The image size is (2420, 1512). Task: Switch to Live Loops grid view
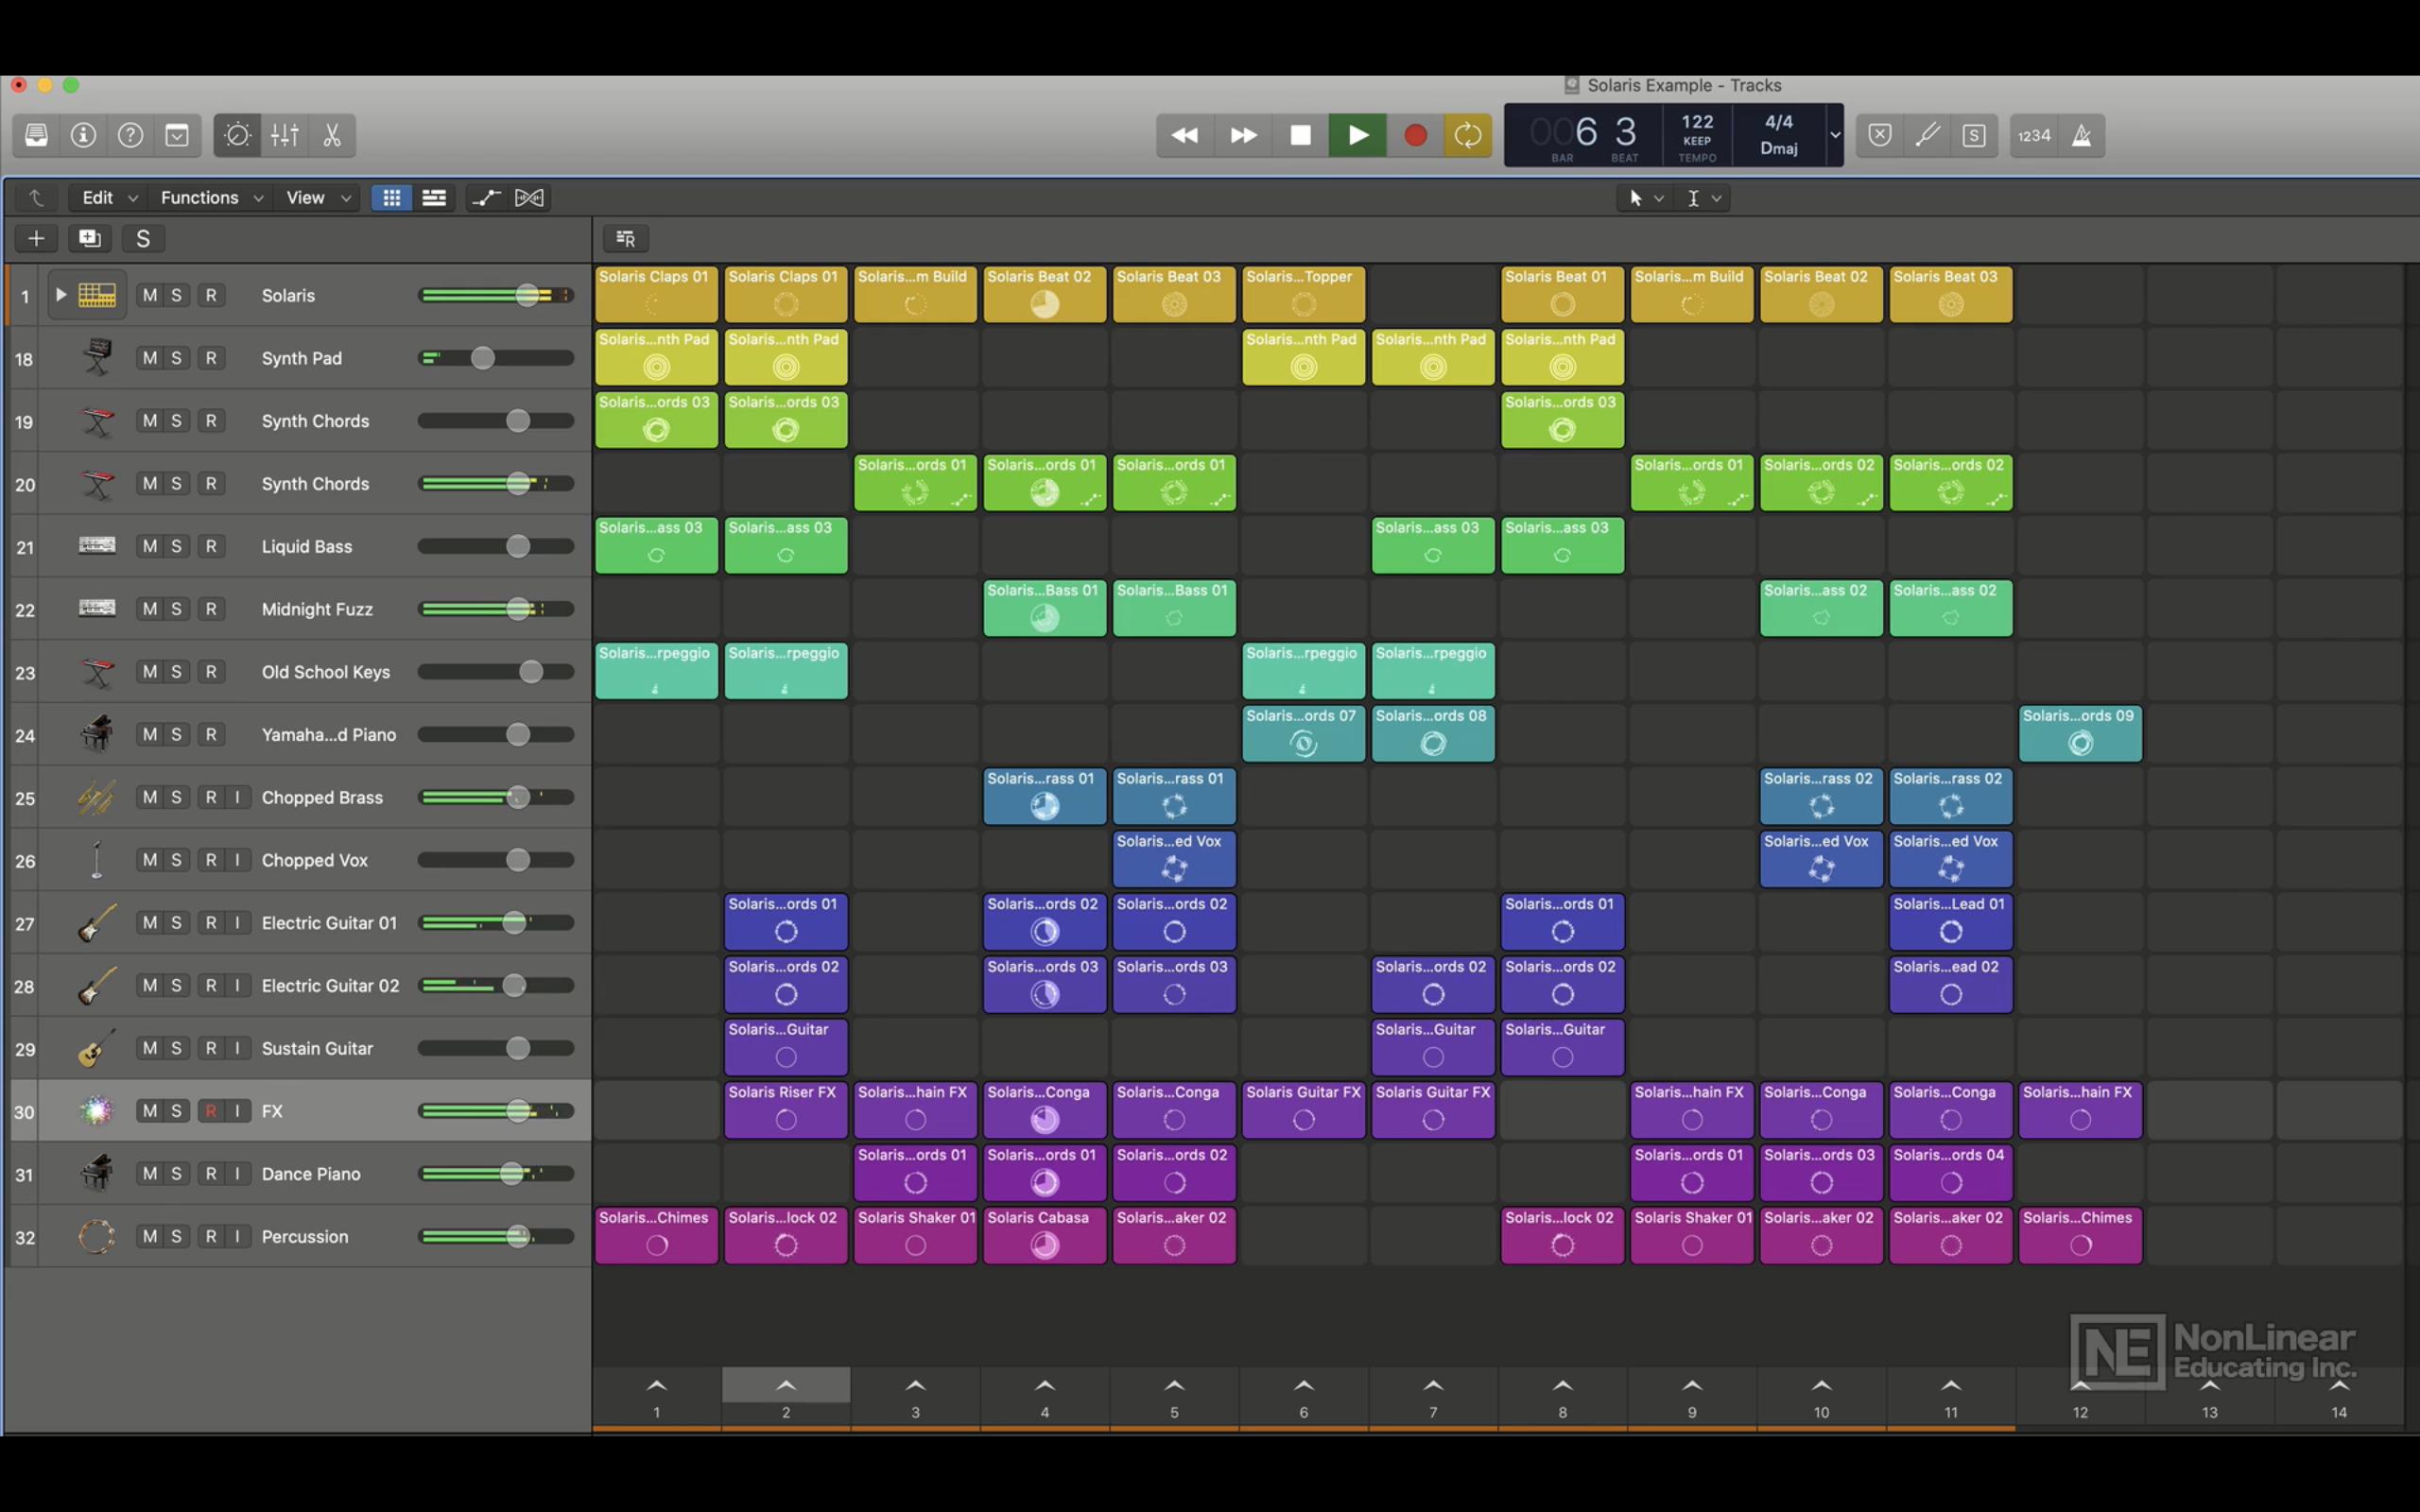point(391,198)
